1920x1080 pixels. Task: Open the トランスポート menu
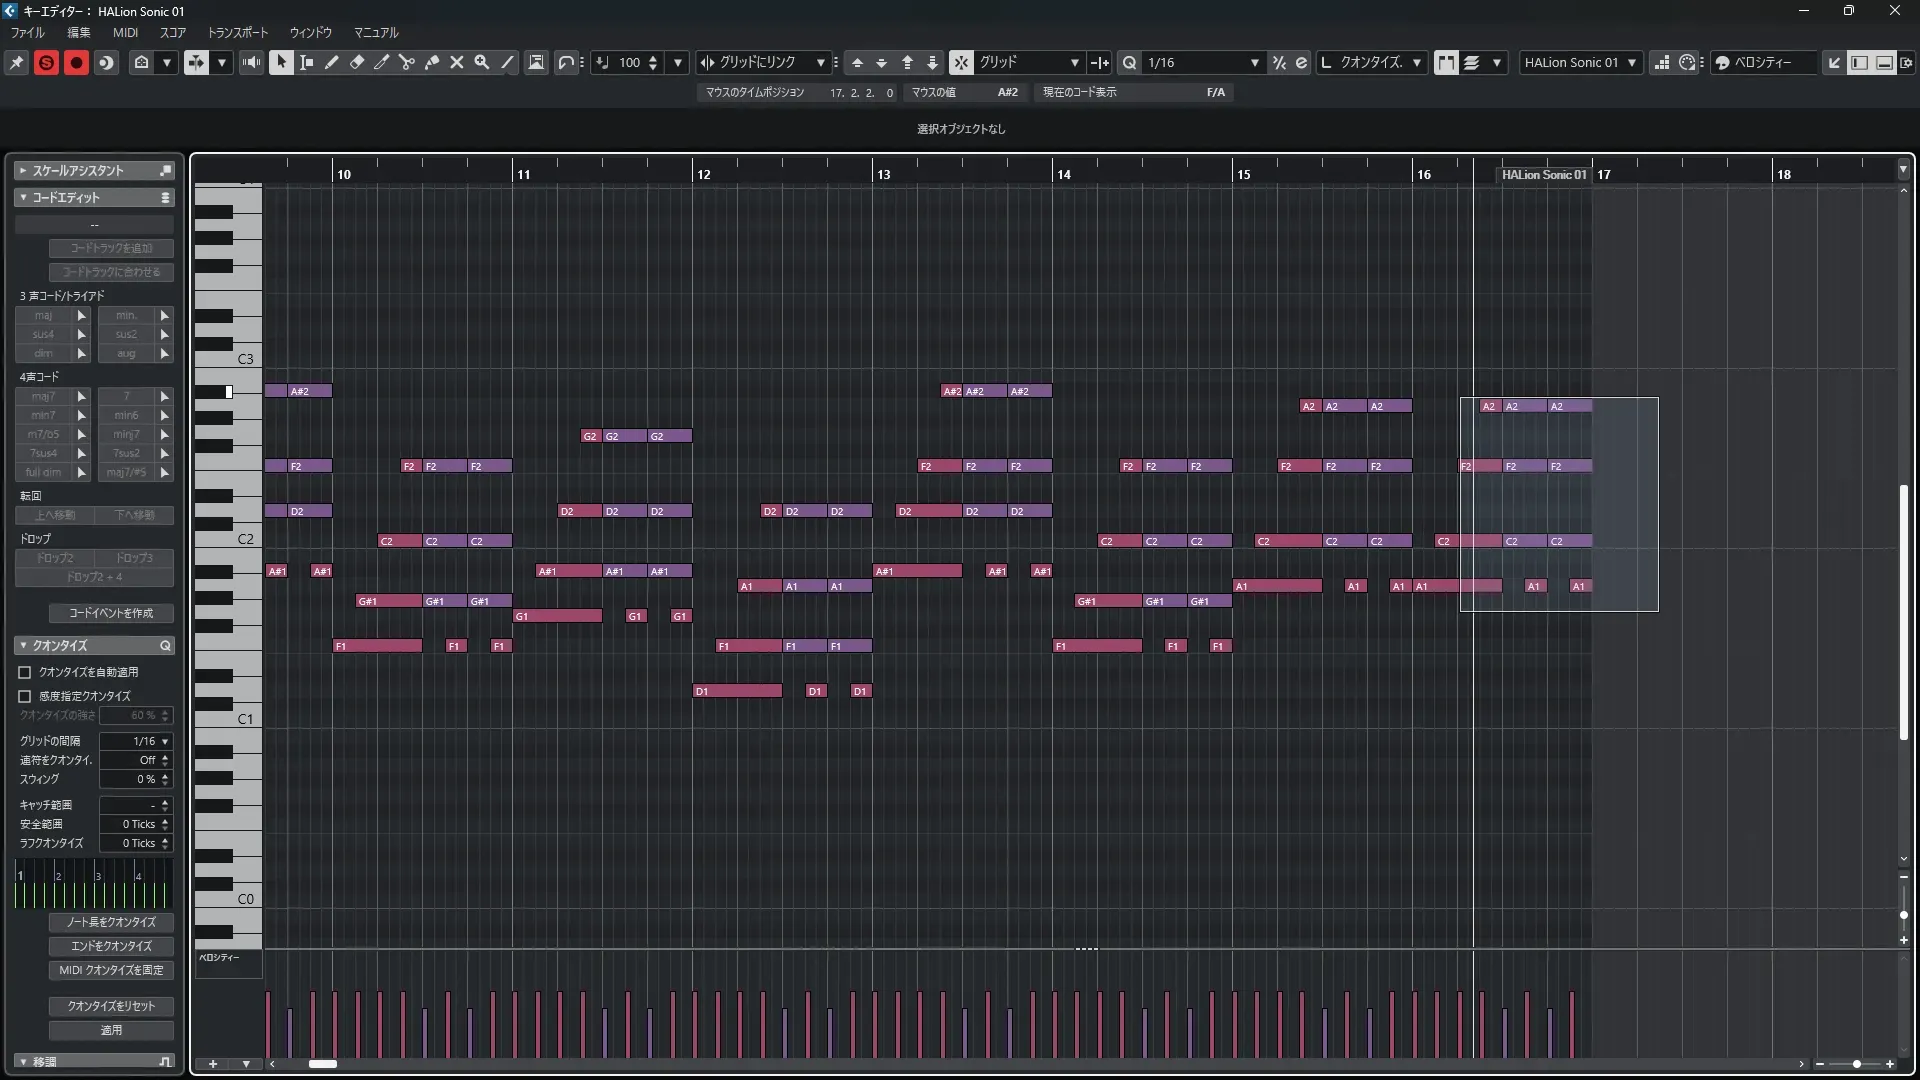[237, 32]
